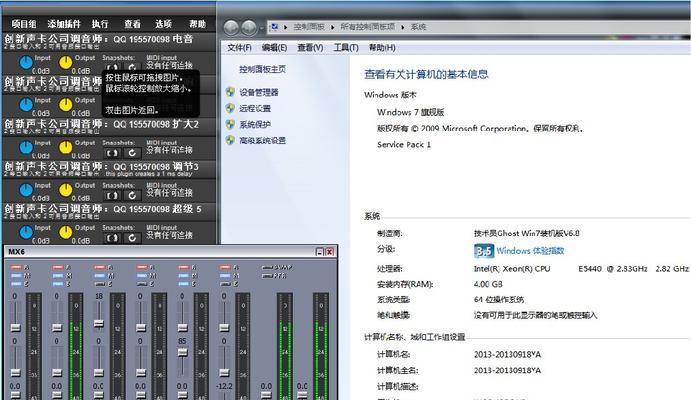This screenshot has width=691, height=400.
Task: Toggle the A switch on the MX6 channel with fader at 85
Action: tap(184, 267)
